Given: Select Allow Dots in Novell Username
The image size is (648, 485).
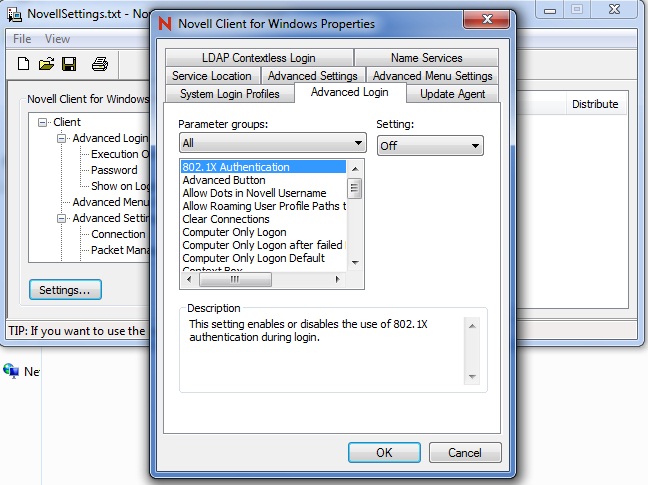Looking at the screenshot, I should (x=263, y=193).
